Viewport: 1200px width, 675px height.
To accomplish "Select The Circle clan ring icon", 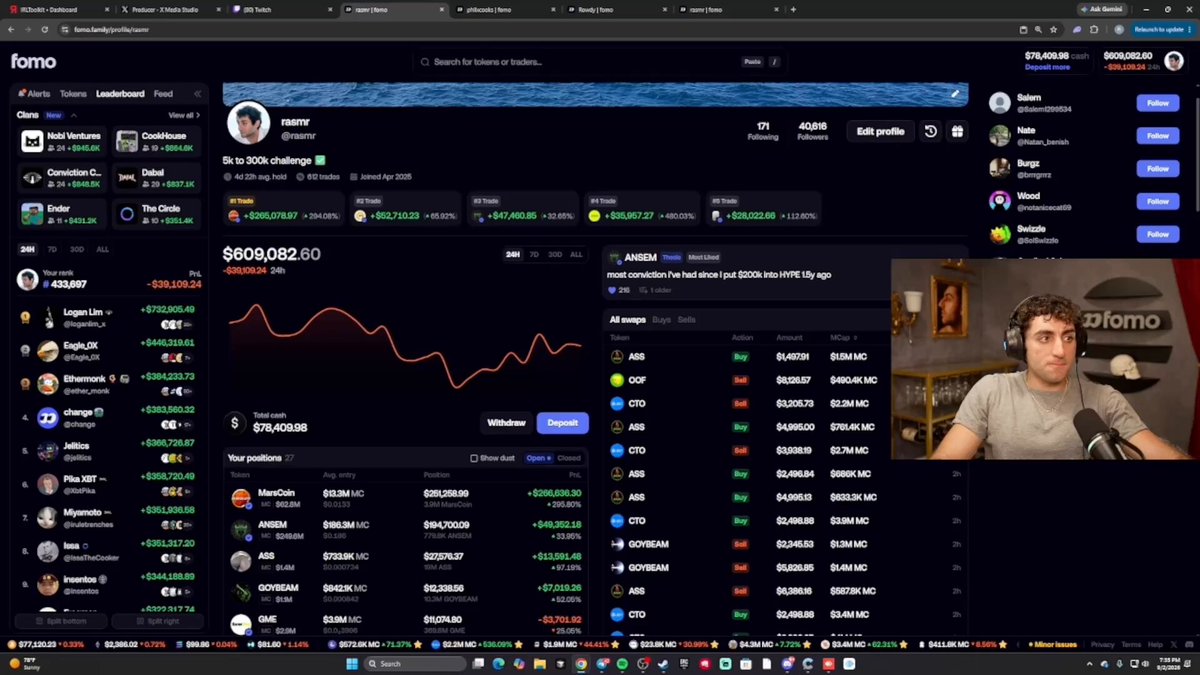I will coord(127,214).
